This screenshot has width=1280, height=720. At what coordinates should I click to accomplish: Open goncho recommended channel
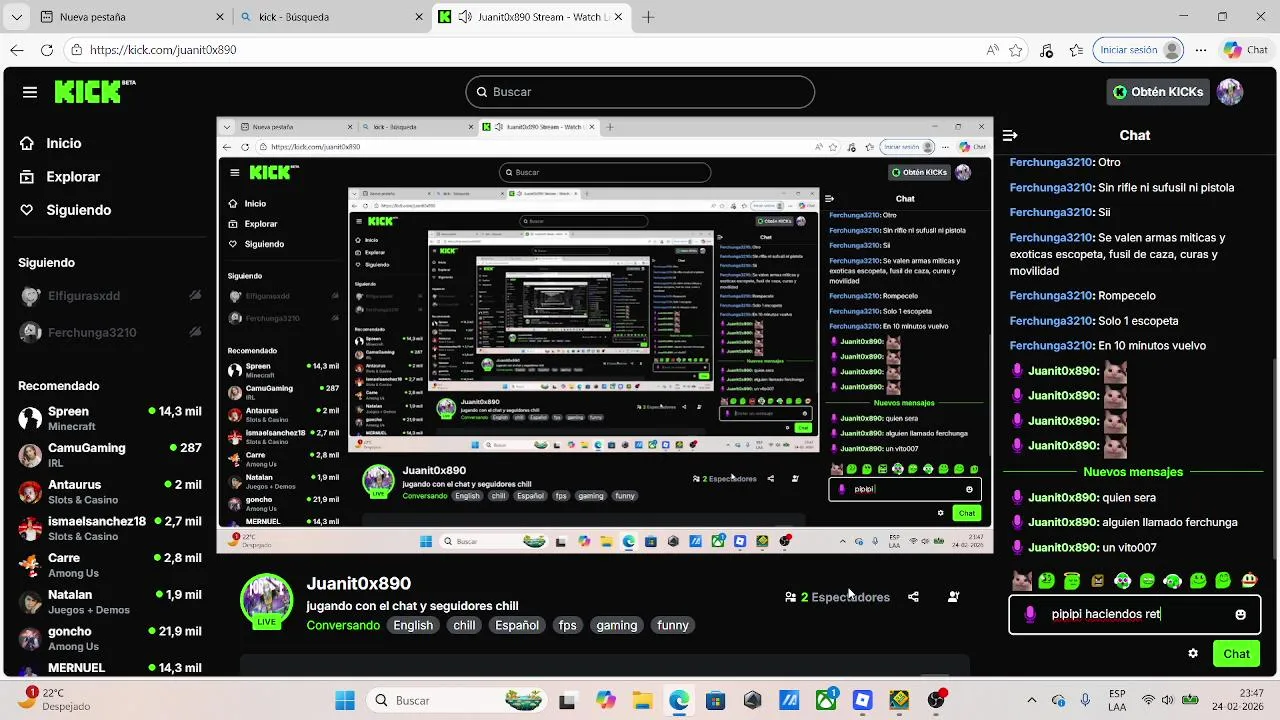pos(110,638)
